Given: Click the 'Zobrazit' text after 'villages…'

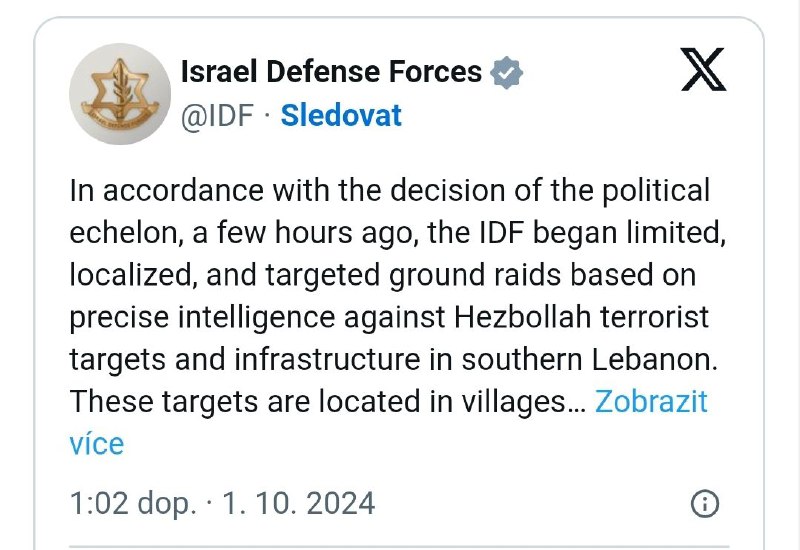Looking at the screenshot, I should pos(651,402).
